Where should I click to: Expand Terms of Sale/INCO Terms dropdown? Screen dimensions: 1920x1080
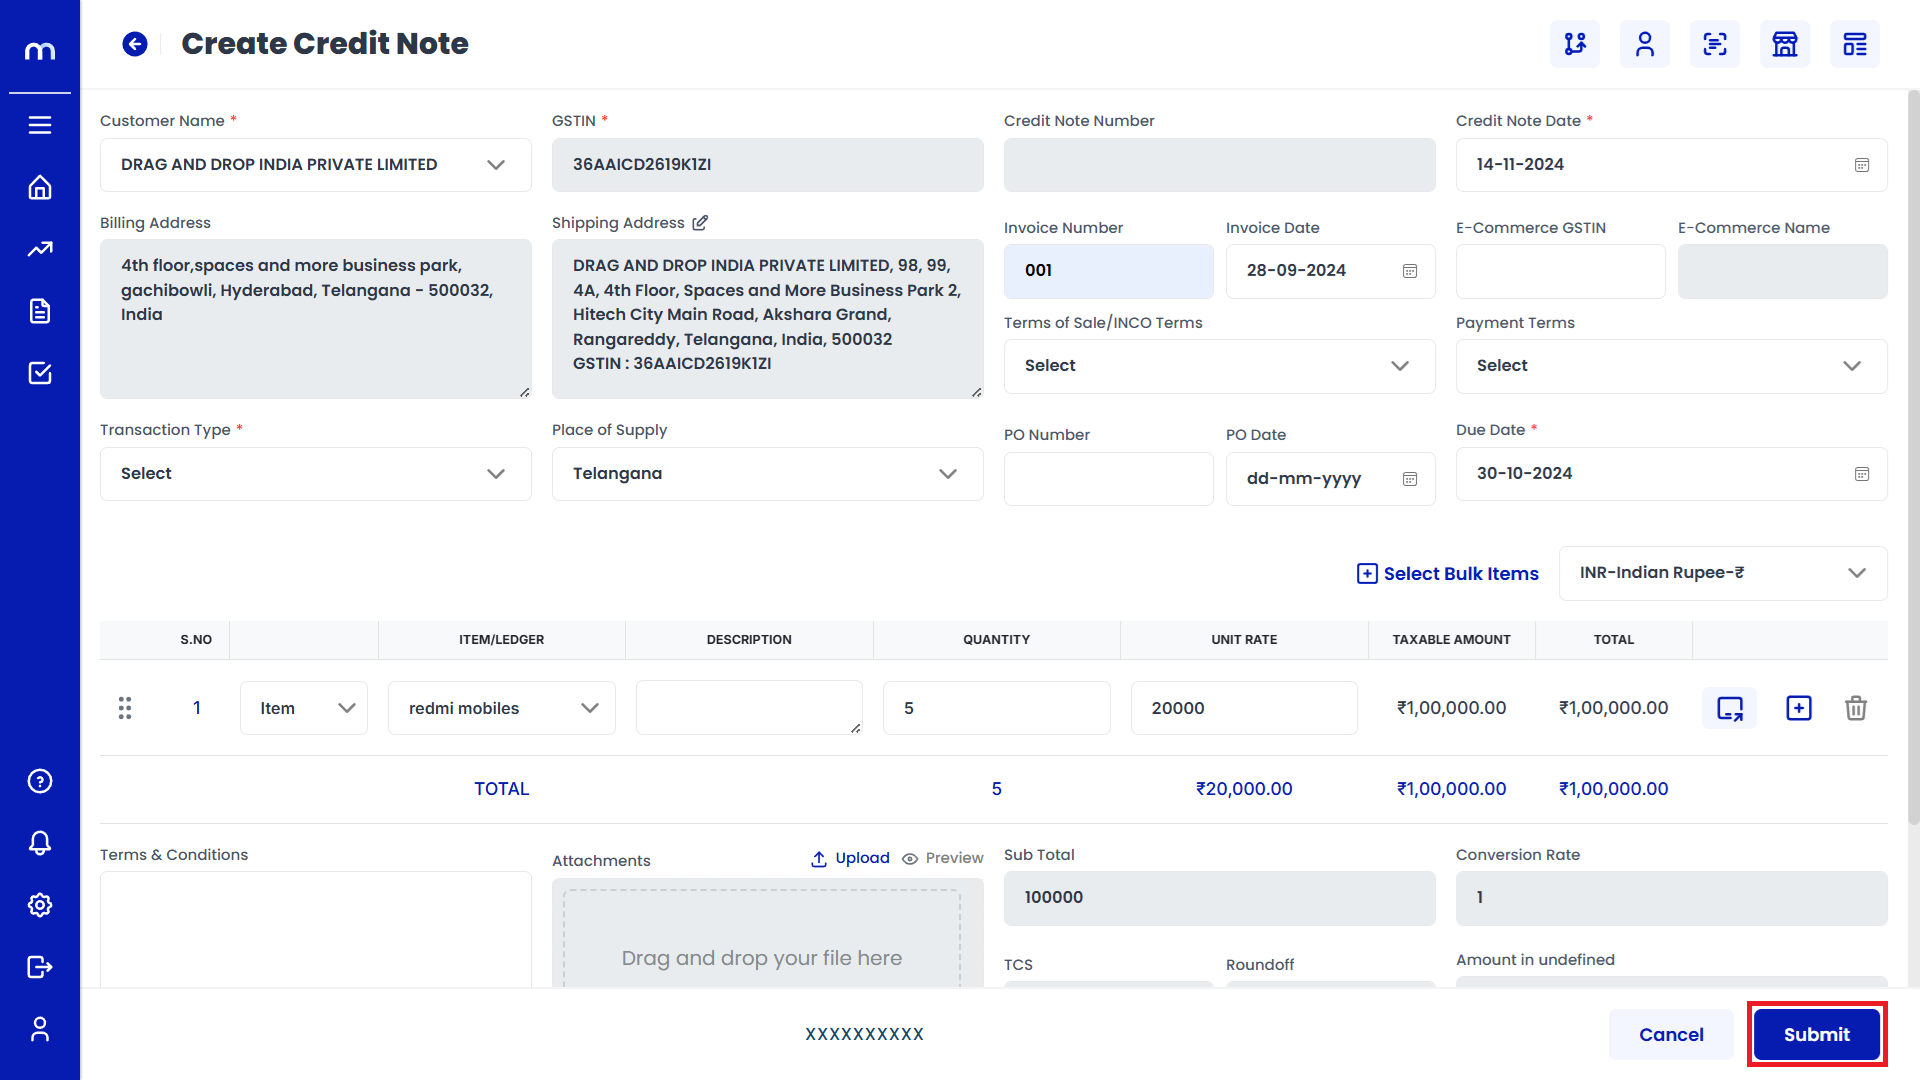click(1218, 366)
